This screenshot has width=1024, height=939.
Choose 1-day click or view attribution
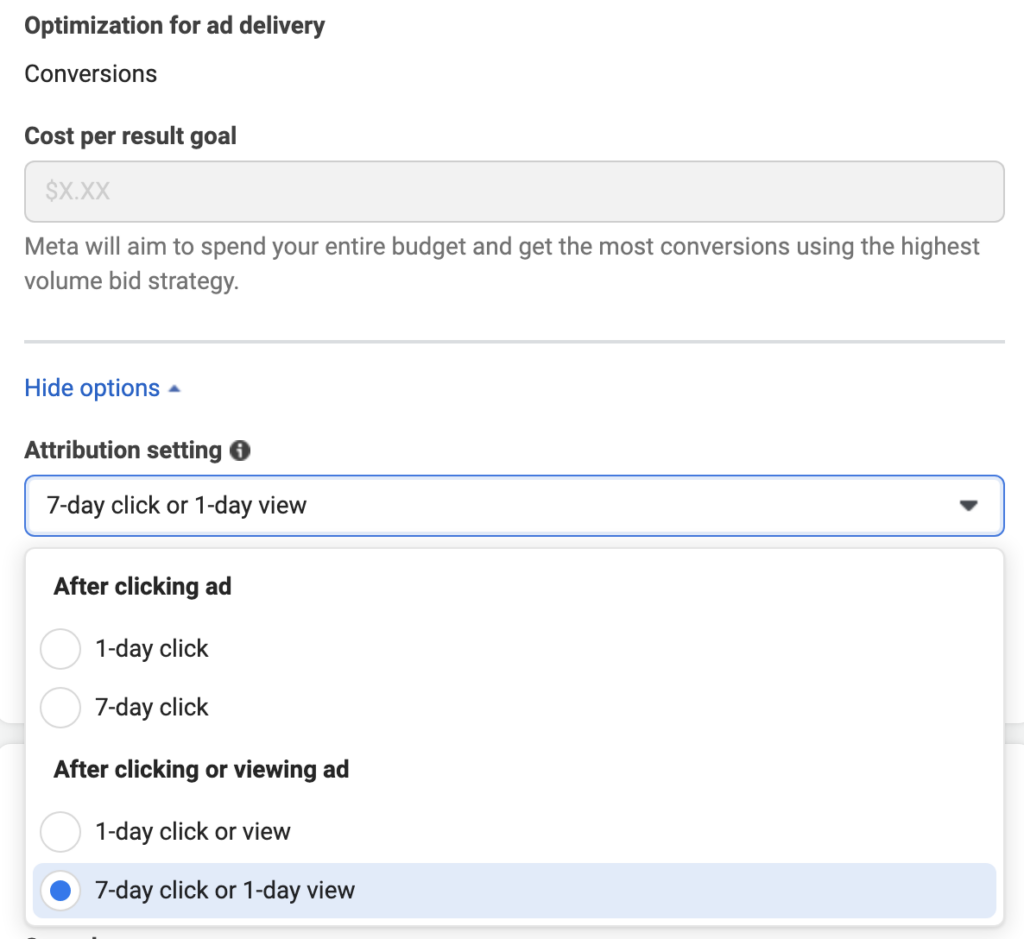click(60, 831)
